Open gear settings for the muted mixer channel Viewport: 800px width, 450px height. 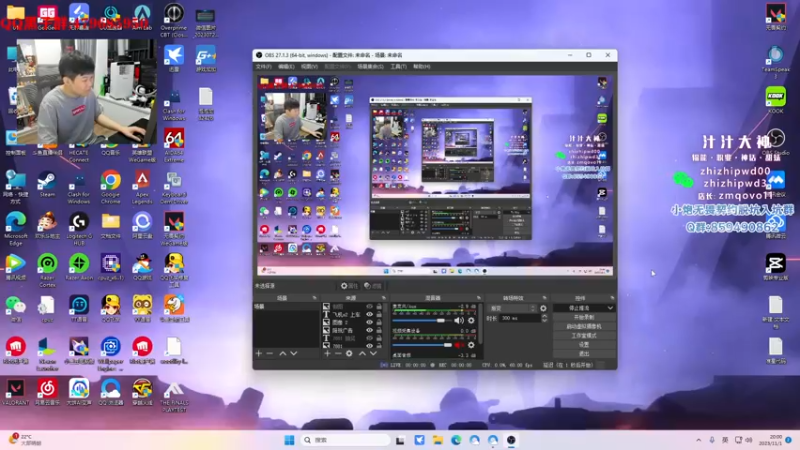(x=471, y=345)
